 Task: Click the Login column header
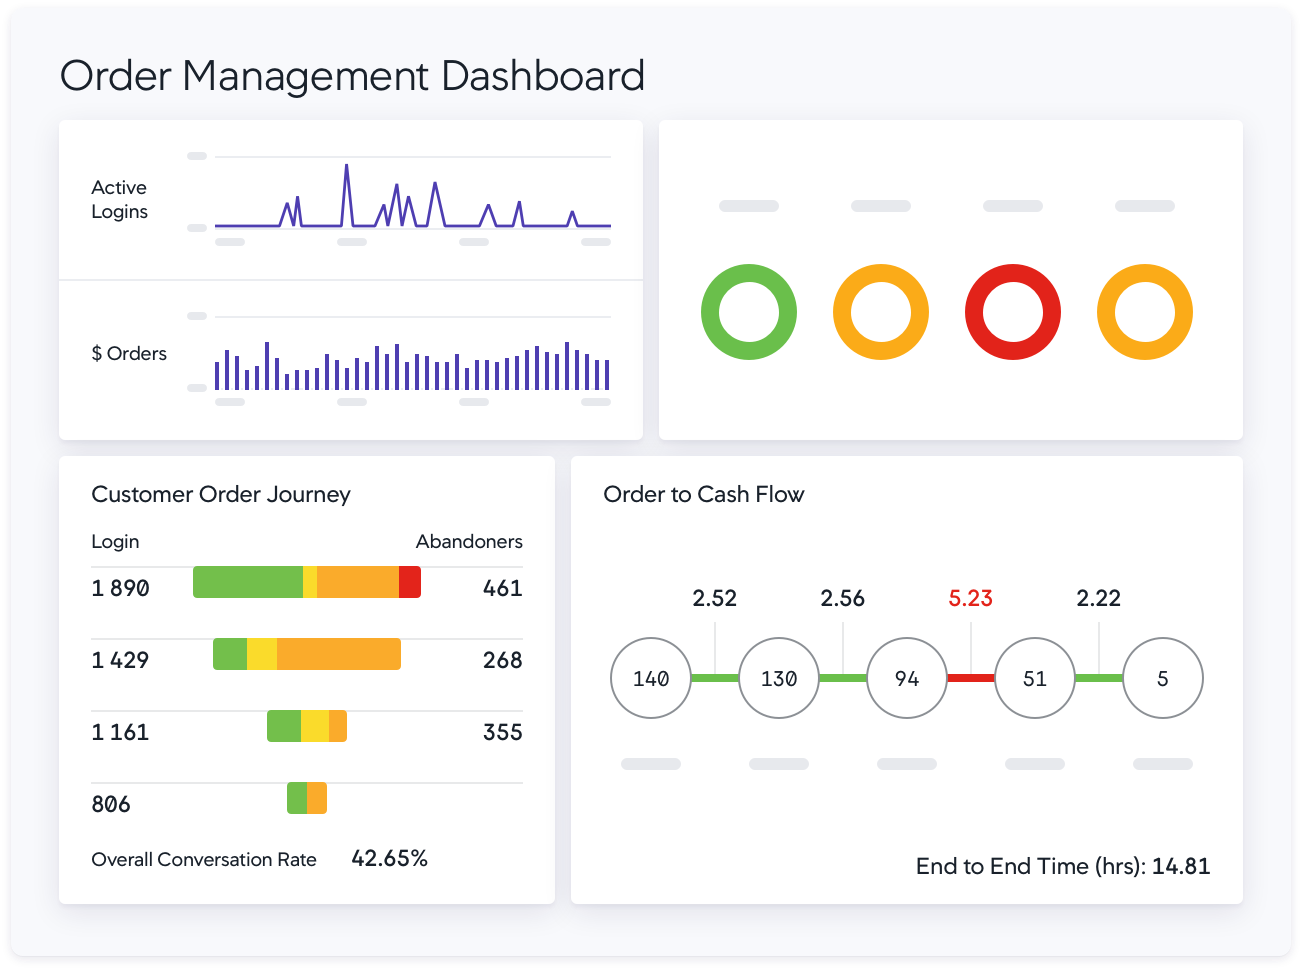[x=115, y=542]
